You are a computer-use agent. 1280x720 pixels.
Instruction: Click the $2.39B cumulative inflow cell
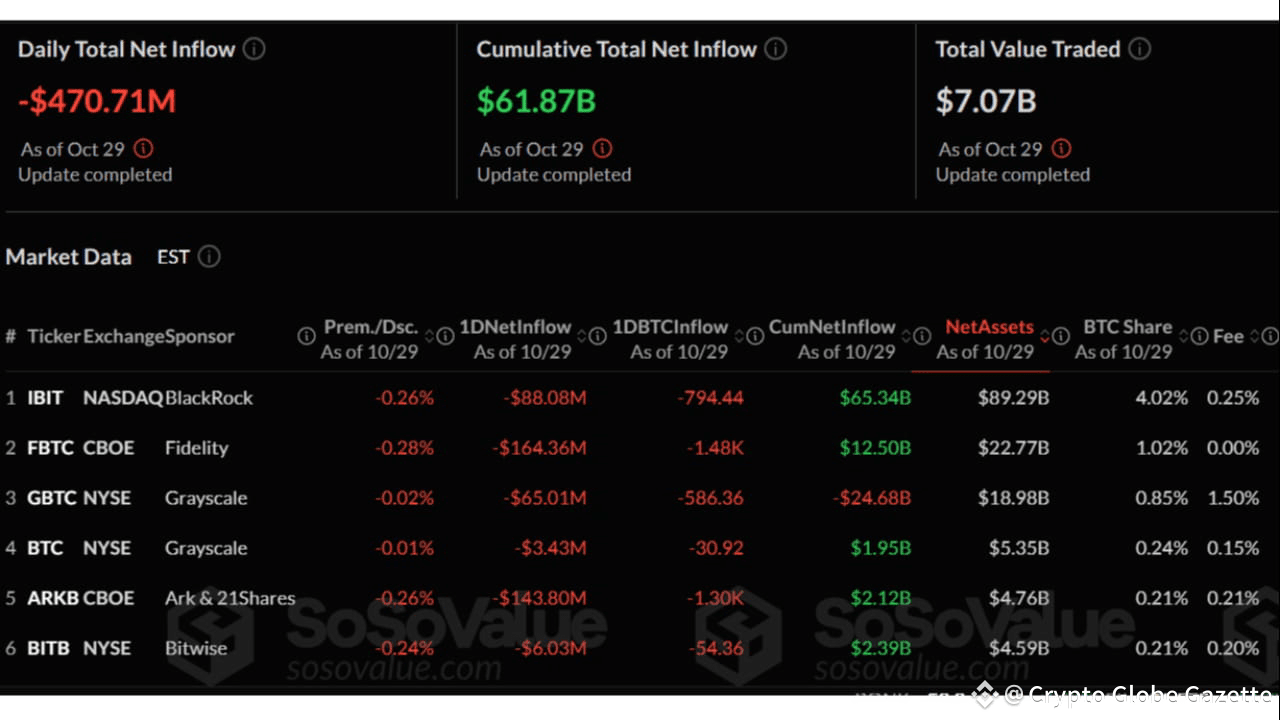880,648
